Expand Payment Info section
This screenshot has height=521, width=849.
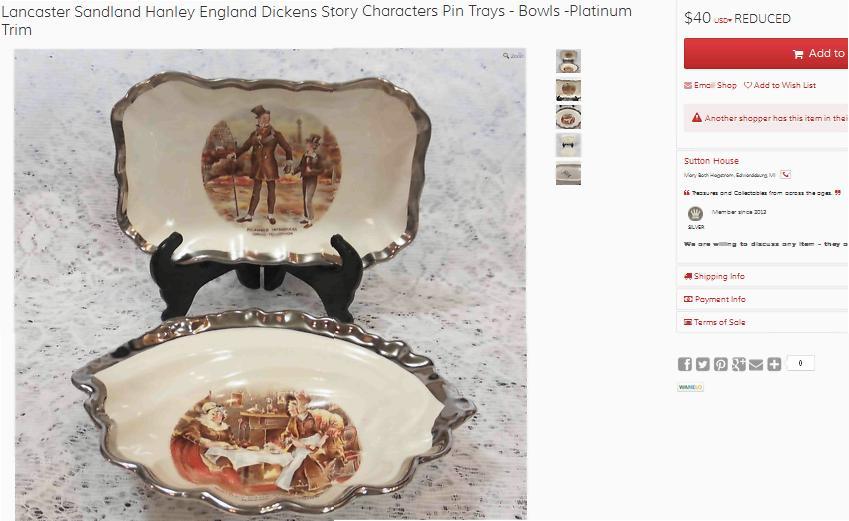(x=715, y=299)
